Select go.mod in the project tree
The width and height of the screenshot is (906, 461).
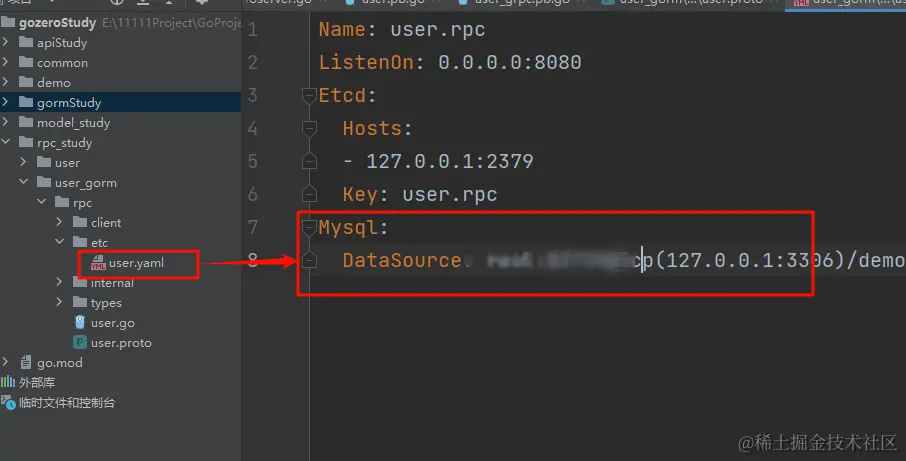pyautogui.click(x=60, y=363)
